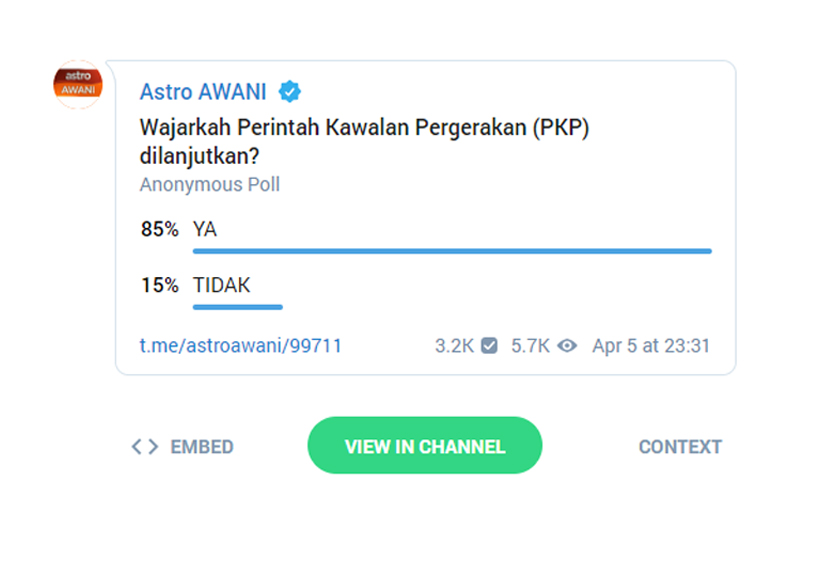The height and width of the screenshot is (575, 840).
Task: Click the 3.2K vote count
Action: point(454,346)
